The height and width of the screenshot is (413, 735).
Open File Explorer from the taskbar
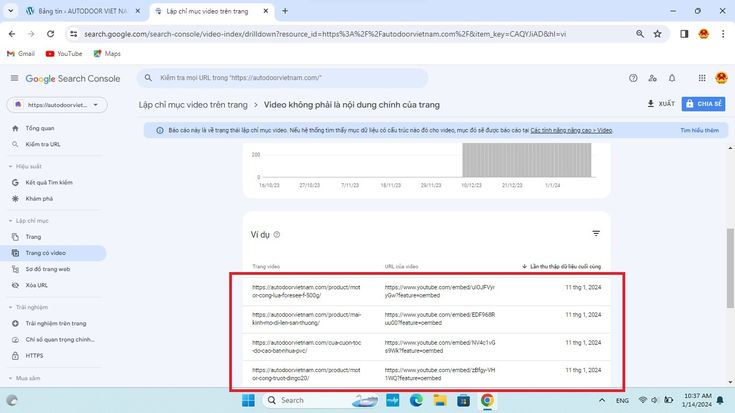click(439, 400)
